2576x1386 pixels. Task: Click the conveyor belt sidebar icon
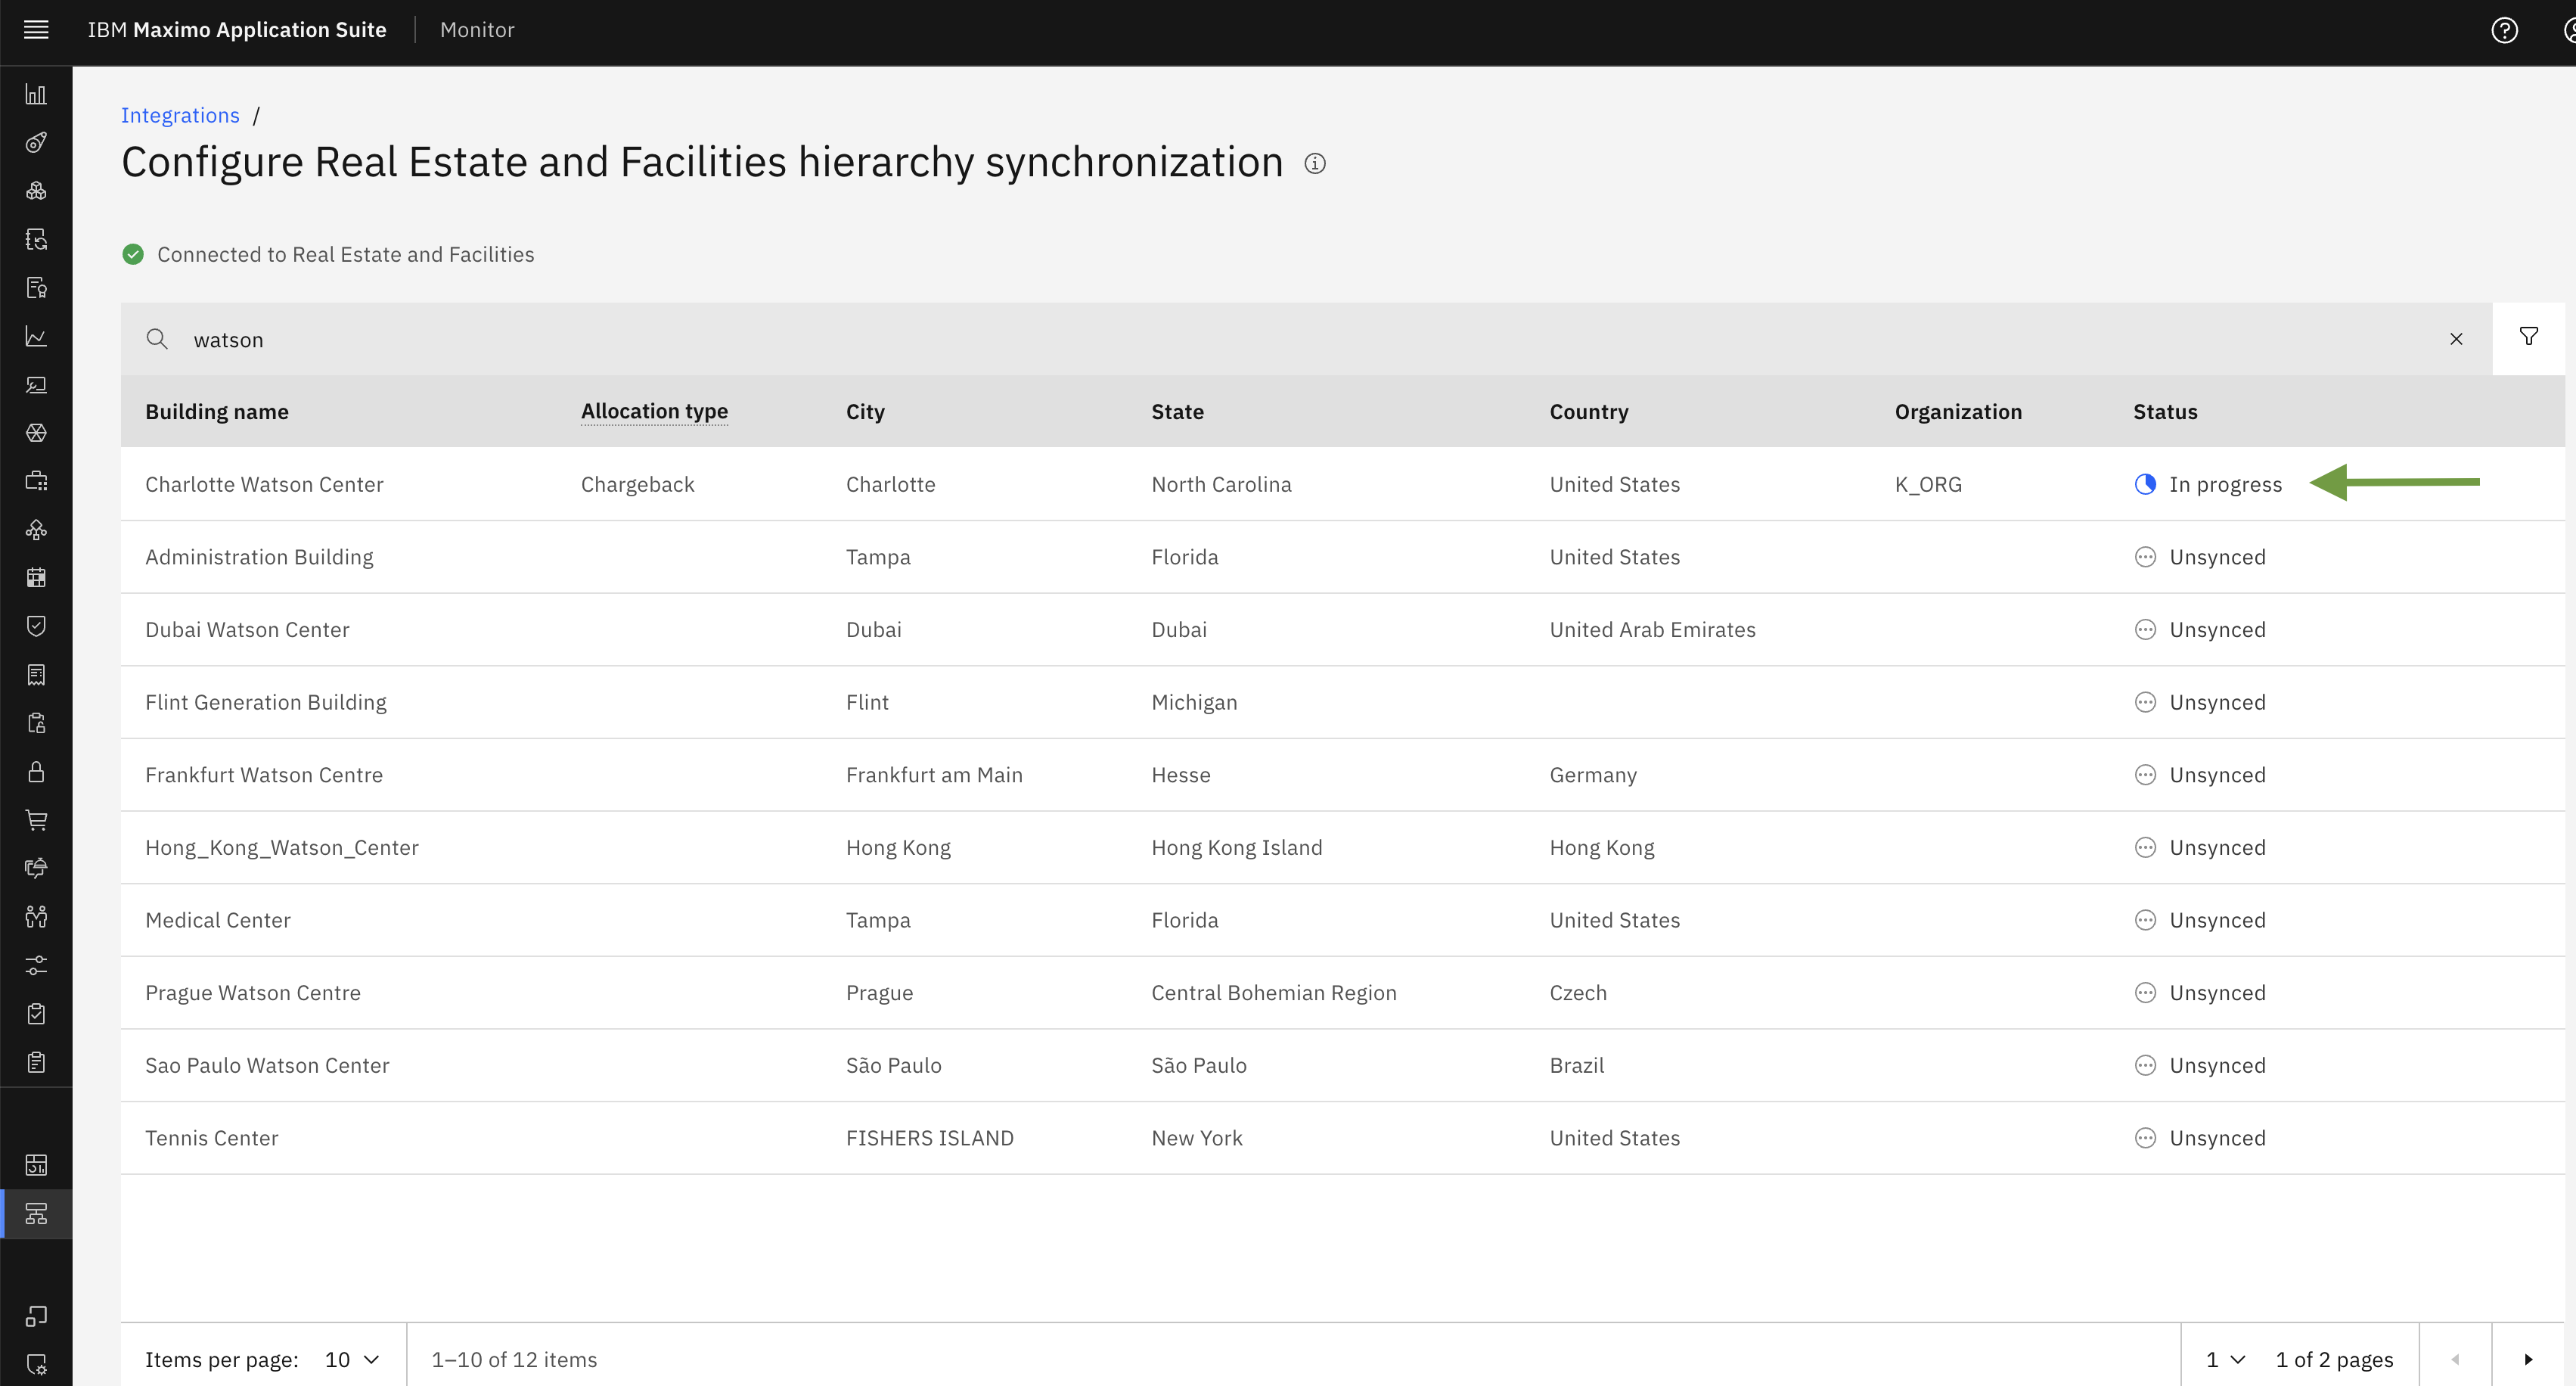[x=36, y=142]
